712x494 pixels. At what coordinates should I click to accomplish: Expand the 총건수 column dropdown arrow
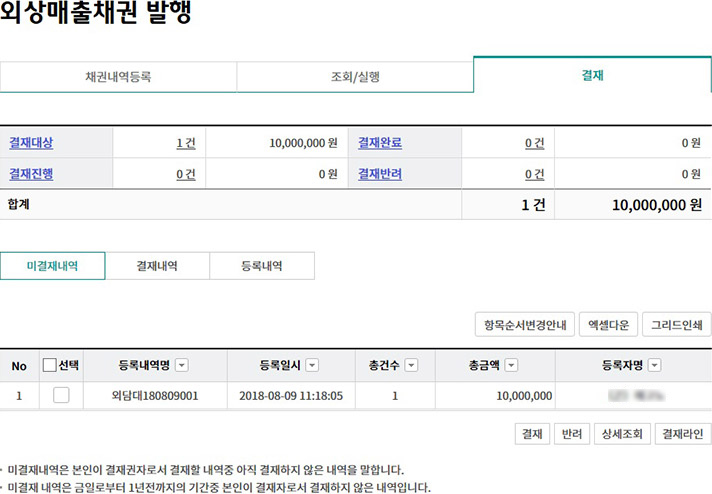click(x=411, y=366)
